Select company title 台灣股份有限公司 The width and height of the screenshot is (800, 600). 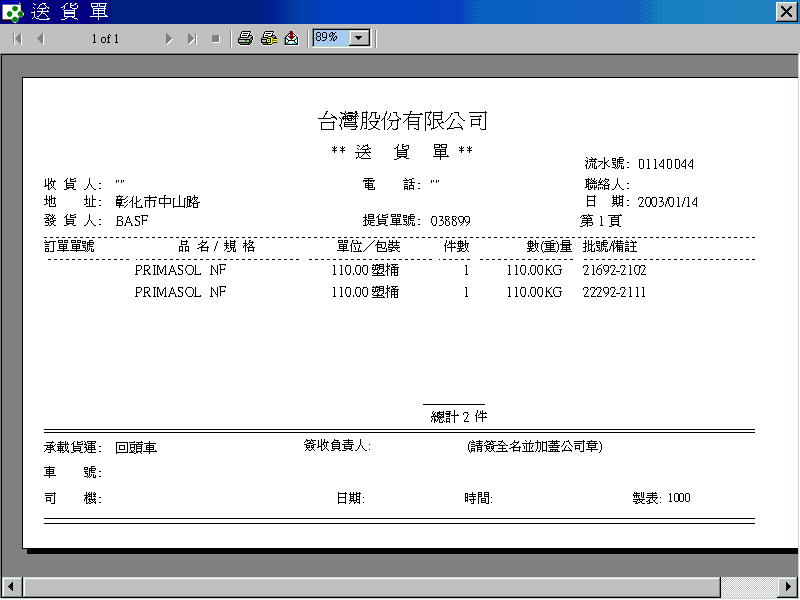point(403,121)
